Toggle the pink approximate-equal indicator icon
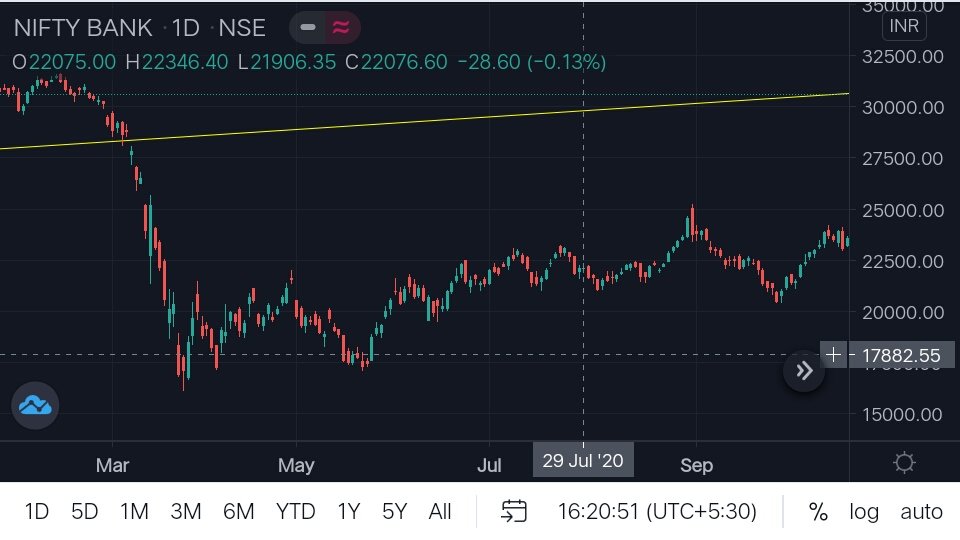 tap(341, 28)
